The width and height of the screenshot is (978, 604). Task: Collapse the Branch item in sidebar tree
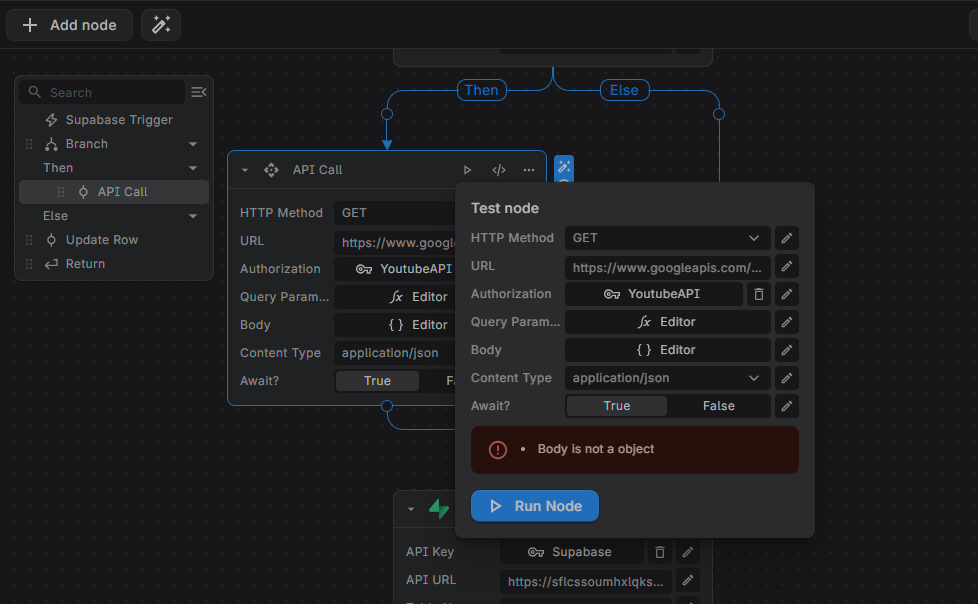point(193,144)
